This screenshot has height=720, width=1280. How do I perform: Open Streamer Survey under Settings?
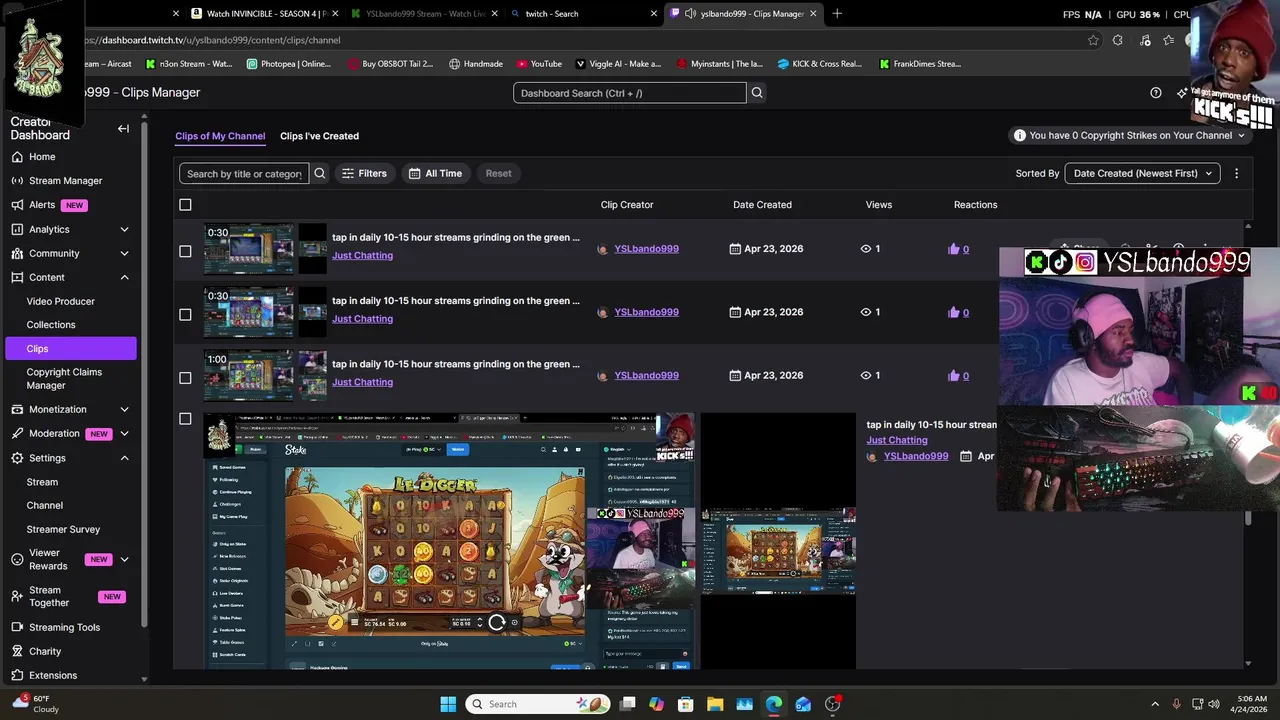point(63,529)
